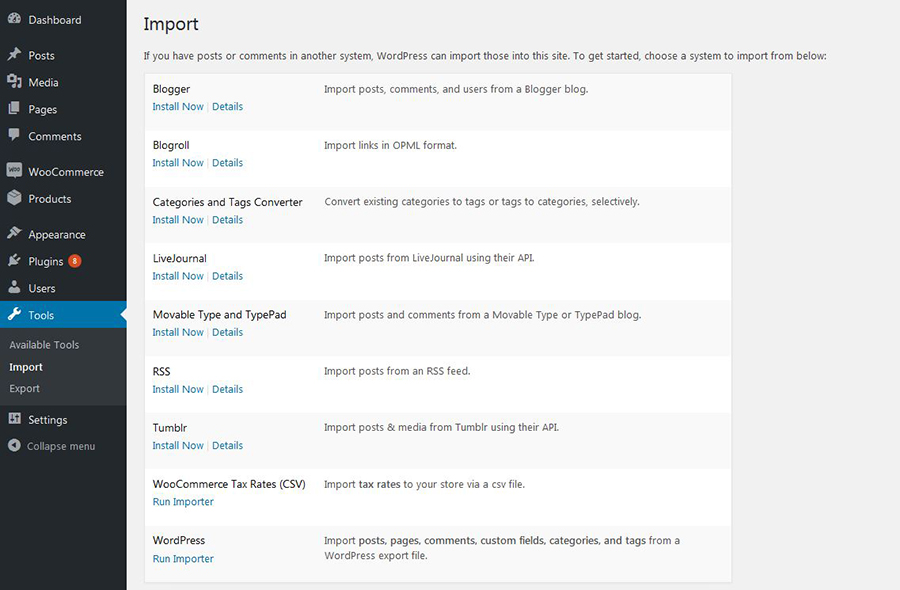This screenshot has width=900, height=590.
Task: View Details for LiveJournal importer
Action: click(228, 275)
